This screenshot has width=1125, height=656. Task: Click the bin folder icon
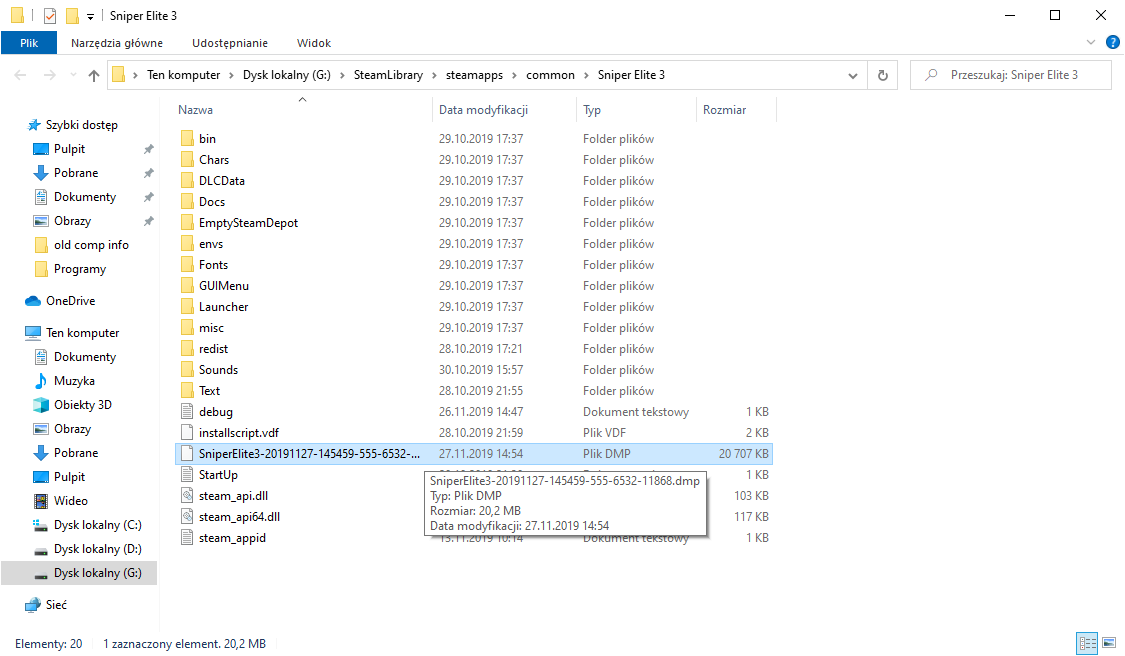pyautogui.click(x=187, y=139)
